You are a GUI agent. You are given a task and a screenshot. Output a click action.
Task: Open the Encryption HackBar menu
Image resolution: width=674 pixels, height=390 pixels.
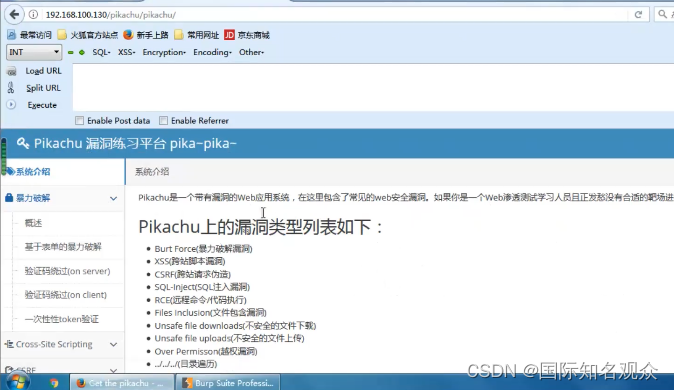164,52
